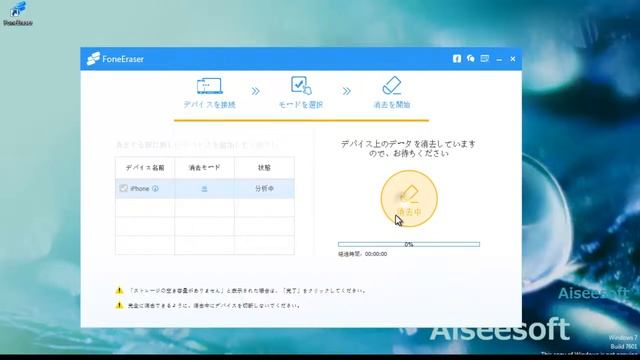640x360 pixels.
Task: Click the info icon next to iPhone
Action: [x=155, y=189]
